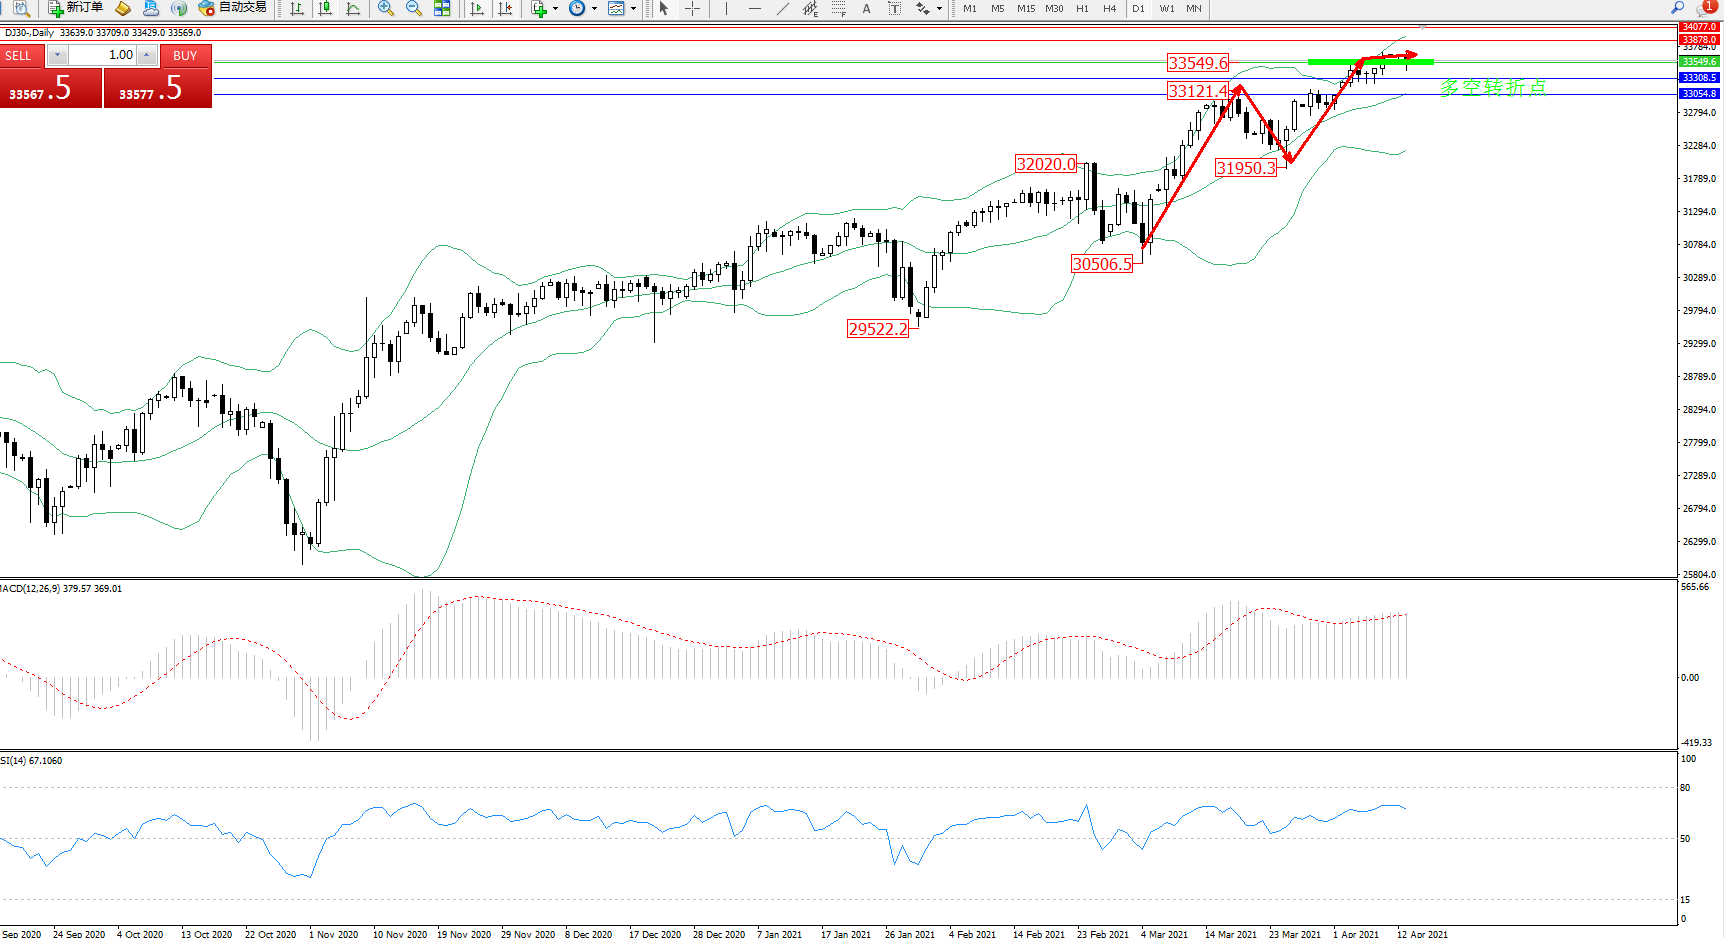This screenshot has height=938, width=1724.
Task: Toggle chart shift icon
Action: (x=505, y=8)
